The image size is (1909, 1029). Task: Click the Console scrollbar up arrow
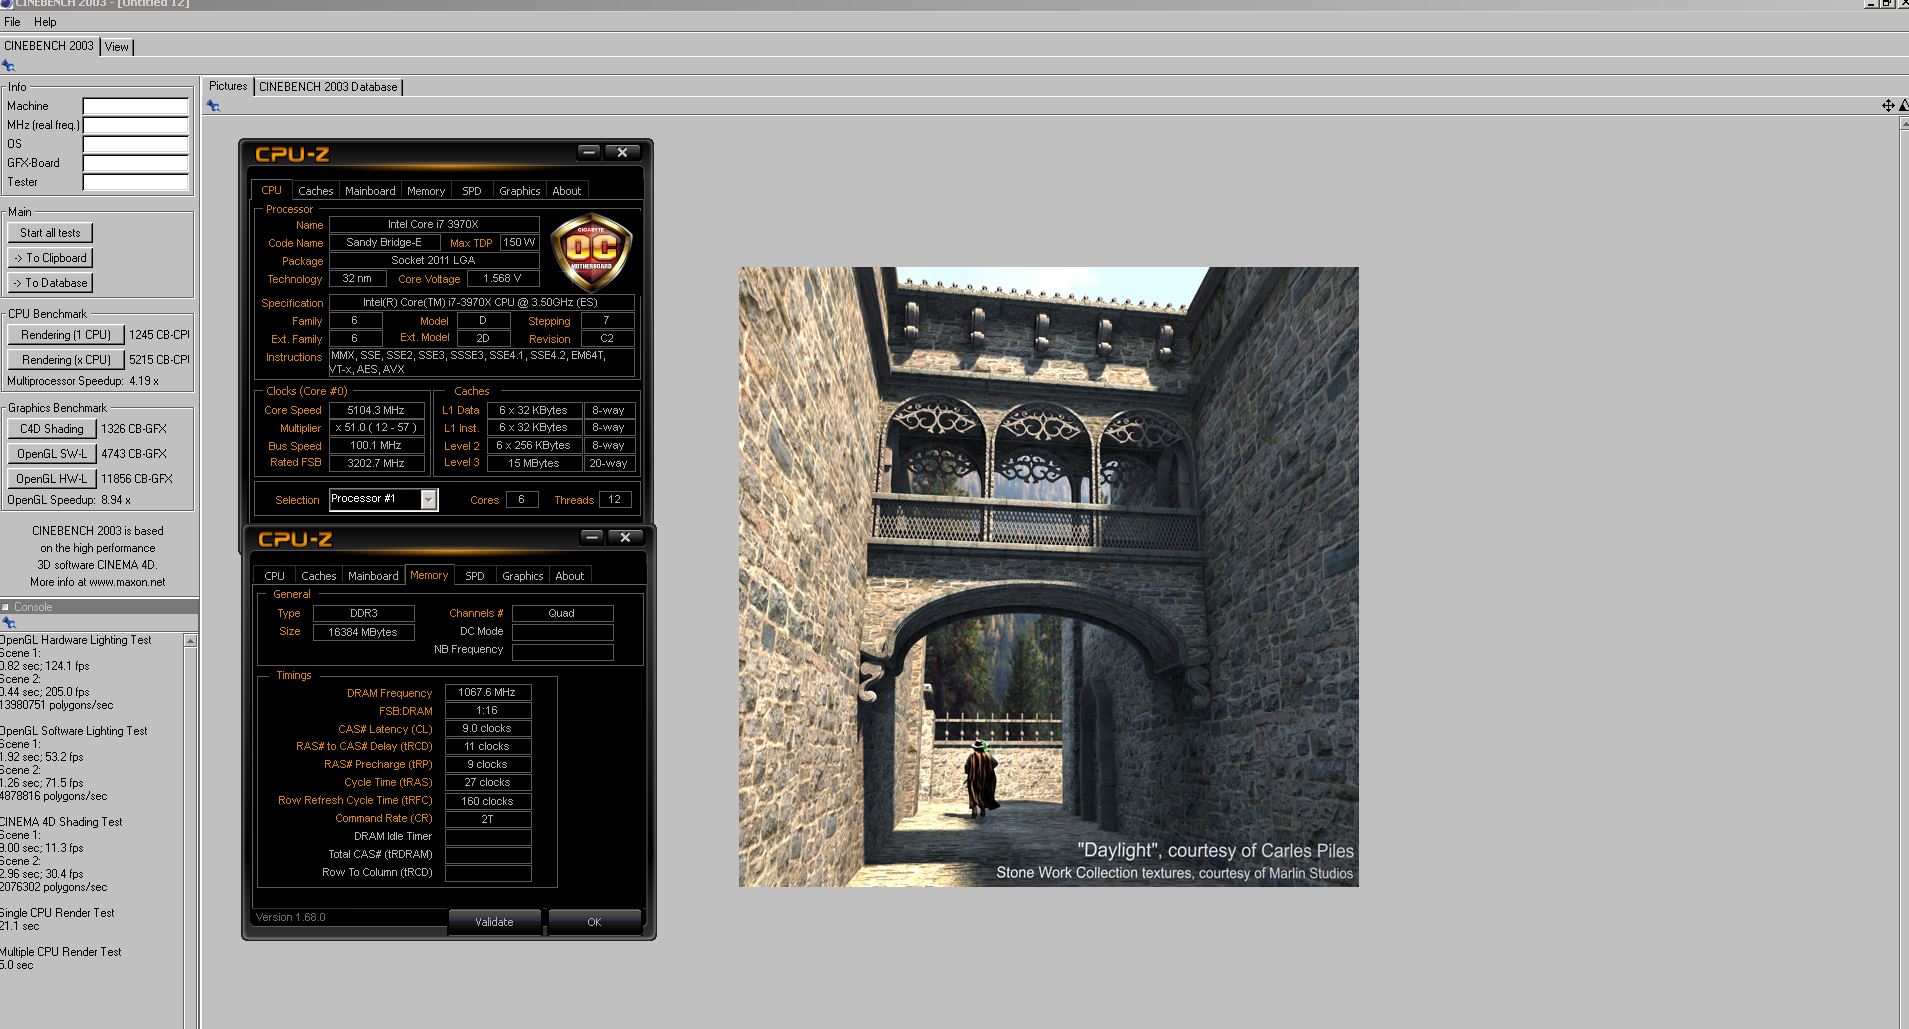coord(190,640)
